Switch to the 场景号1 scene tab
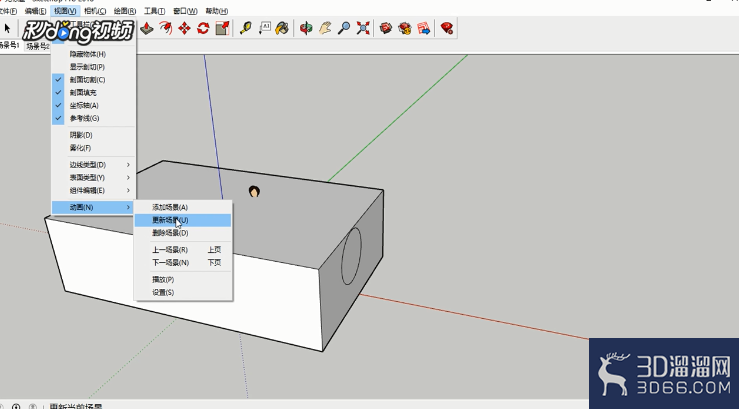The height and width of the screenshot is (409, 739). tap(9, 45)
